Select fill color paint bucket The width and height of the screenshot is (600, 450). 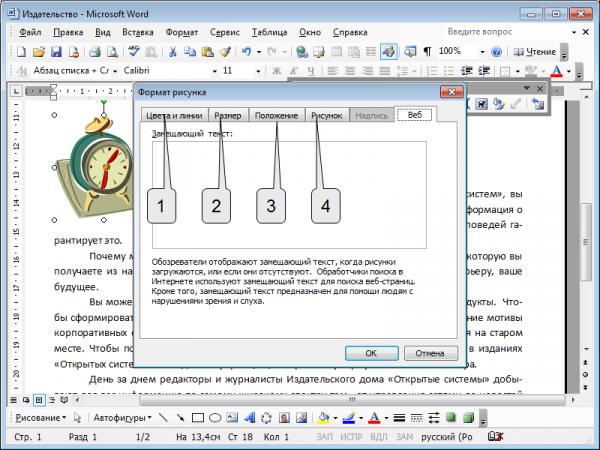pyautogui.click(x=323, y=417)
